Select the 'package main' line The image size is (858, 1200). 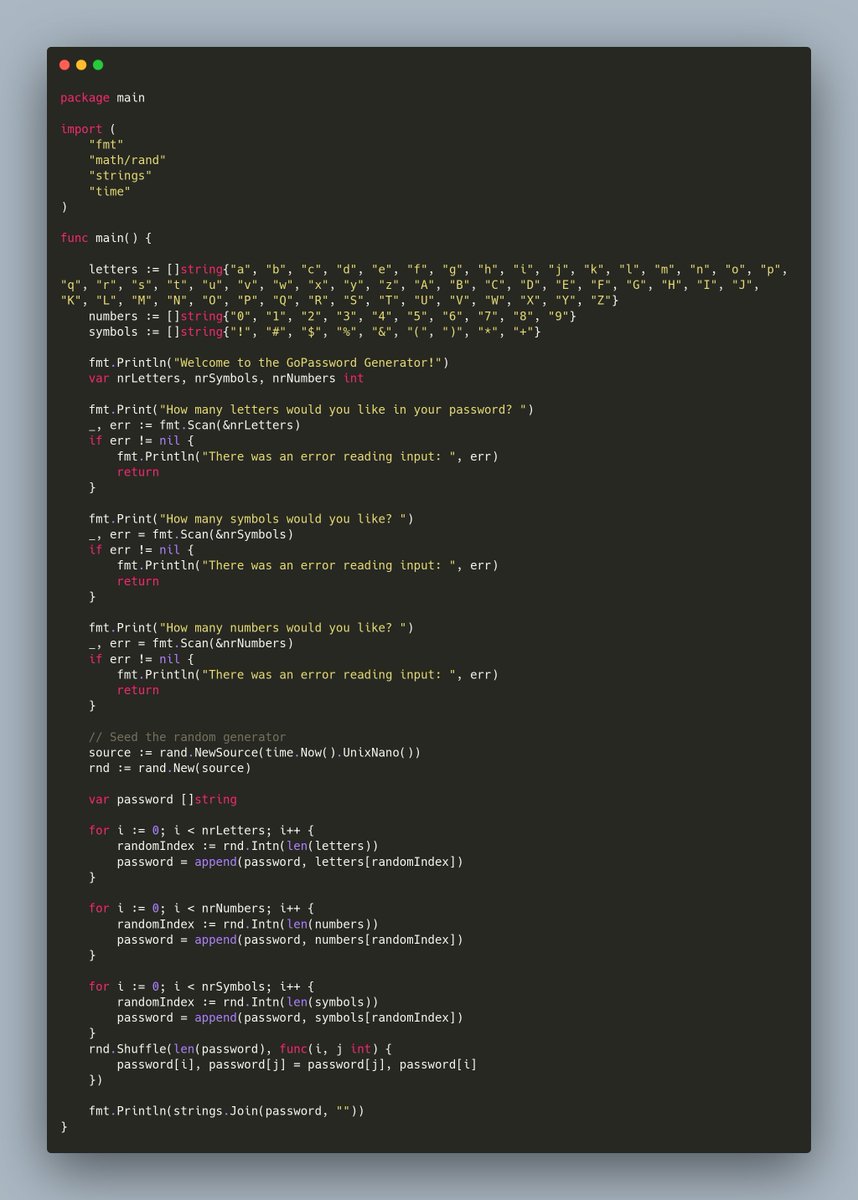tap(102, 98)
